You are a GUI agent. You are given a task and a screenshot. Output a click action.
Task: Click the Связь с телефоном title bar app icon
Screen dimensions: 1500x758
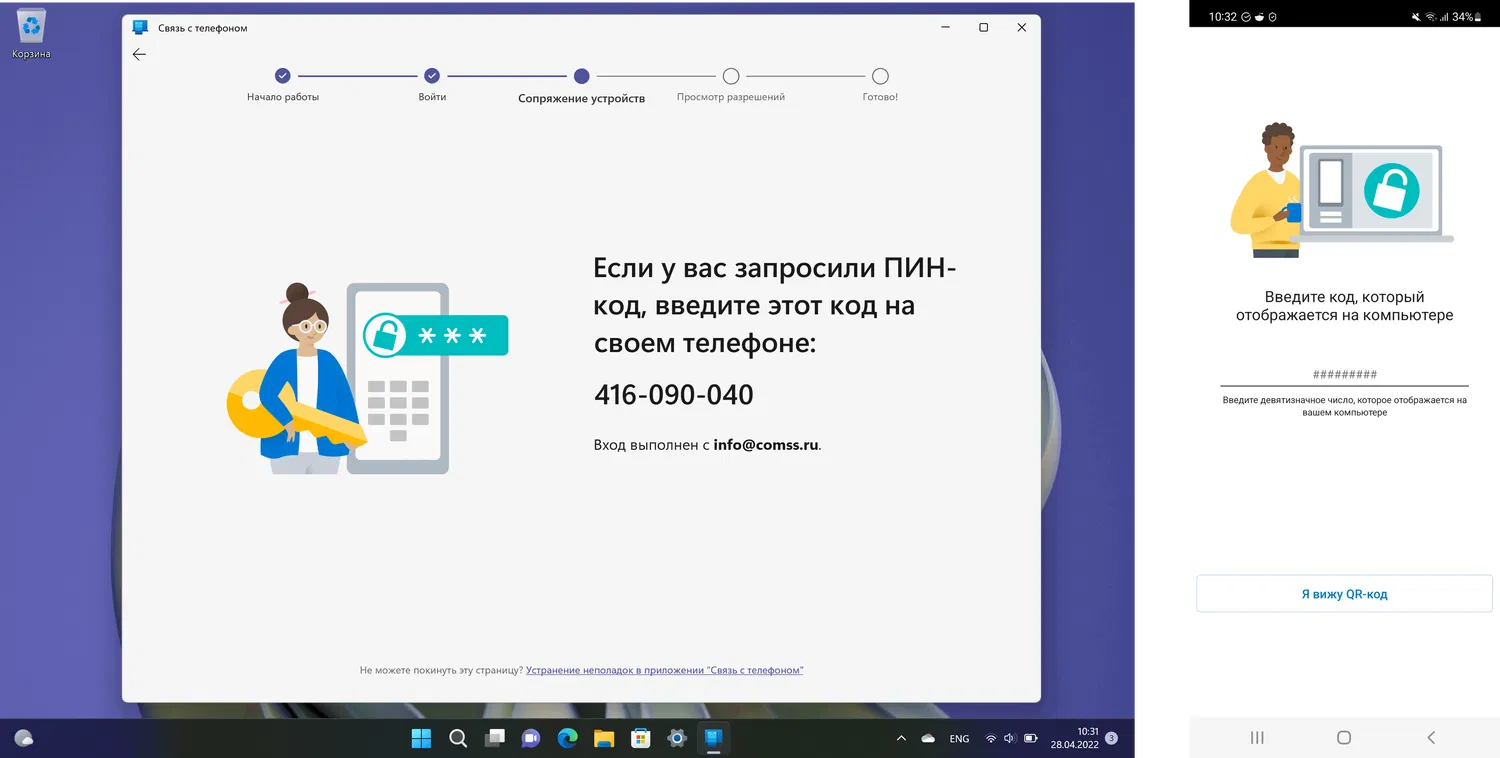click(140, 28)
